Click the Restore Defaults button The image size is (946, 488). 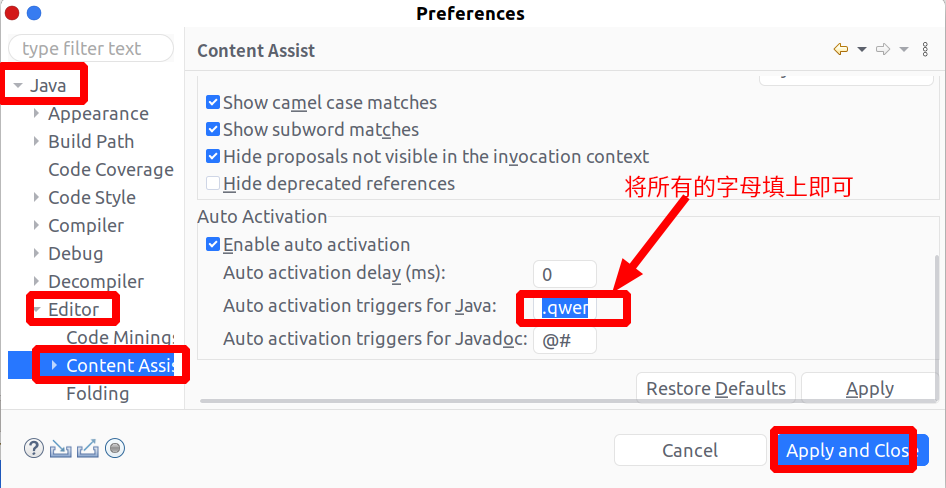[716, 389]
